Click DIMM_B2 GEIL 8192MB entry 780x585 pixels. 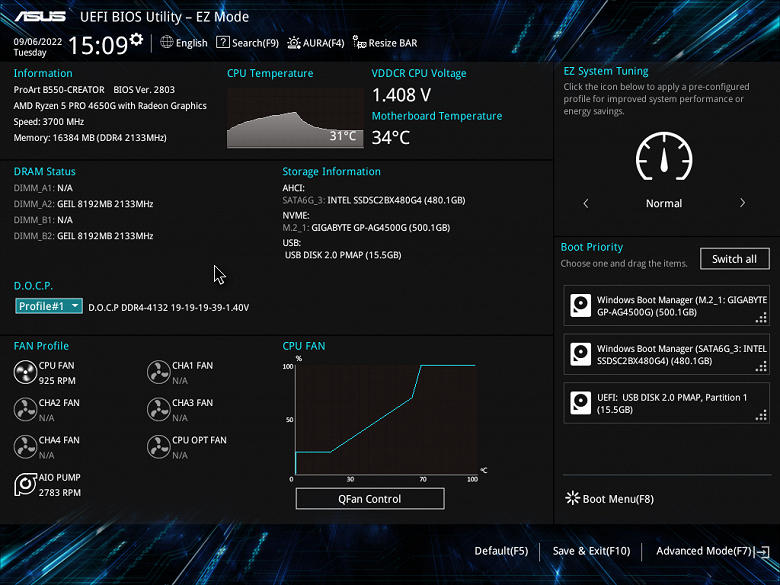(83, 235)
